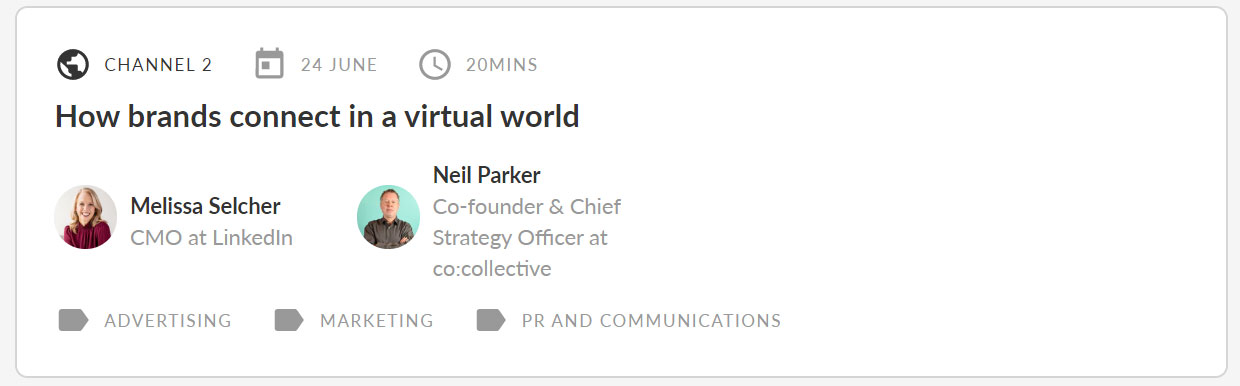The height and width of the screenshot is (386, 1240).
Task: Click the tag icon before PR AND COMMUNICATIONS
Action: [491, 320]
